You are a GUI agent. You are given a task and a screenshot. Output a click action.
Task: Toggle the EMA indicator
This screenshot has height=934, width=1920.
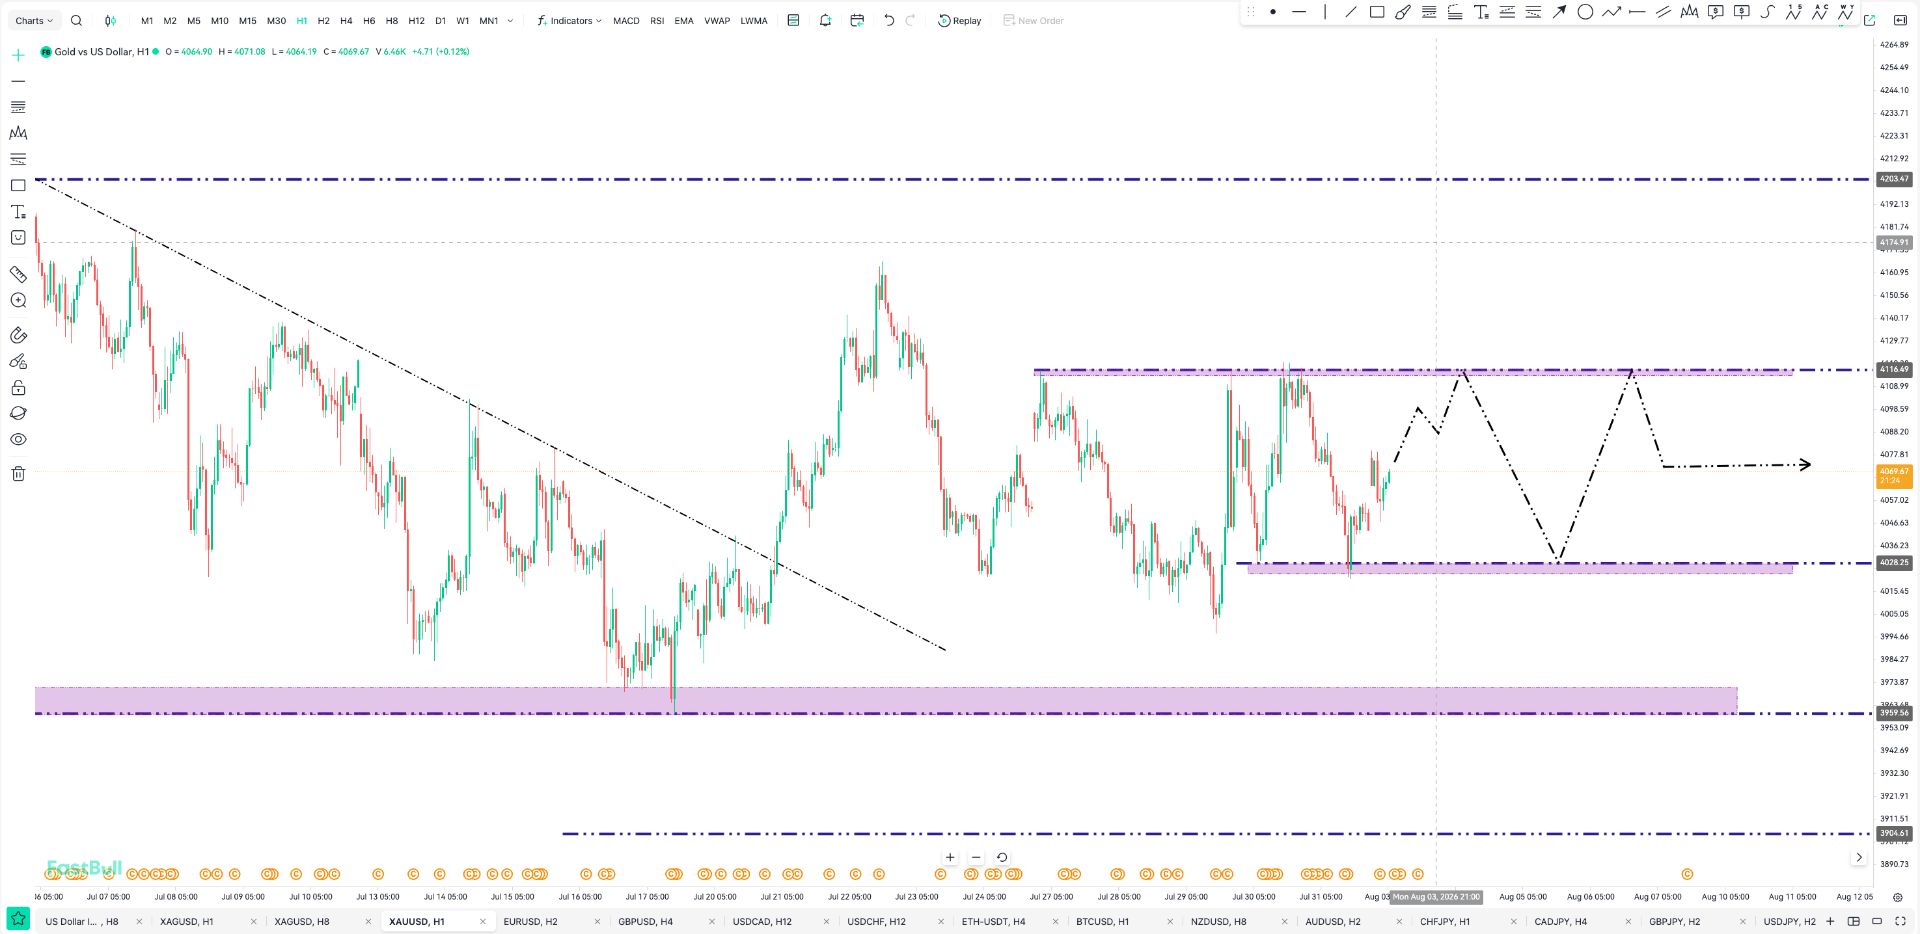pos(684,21)
